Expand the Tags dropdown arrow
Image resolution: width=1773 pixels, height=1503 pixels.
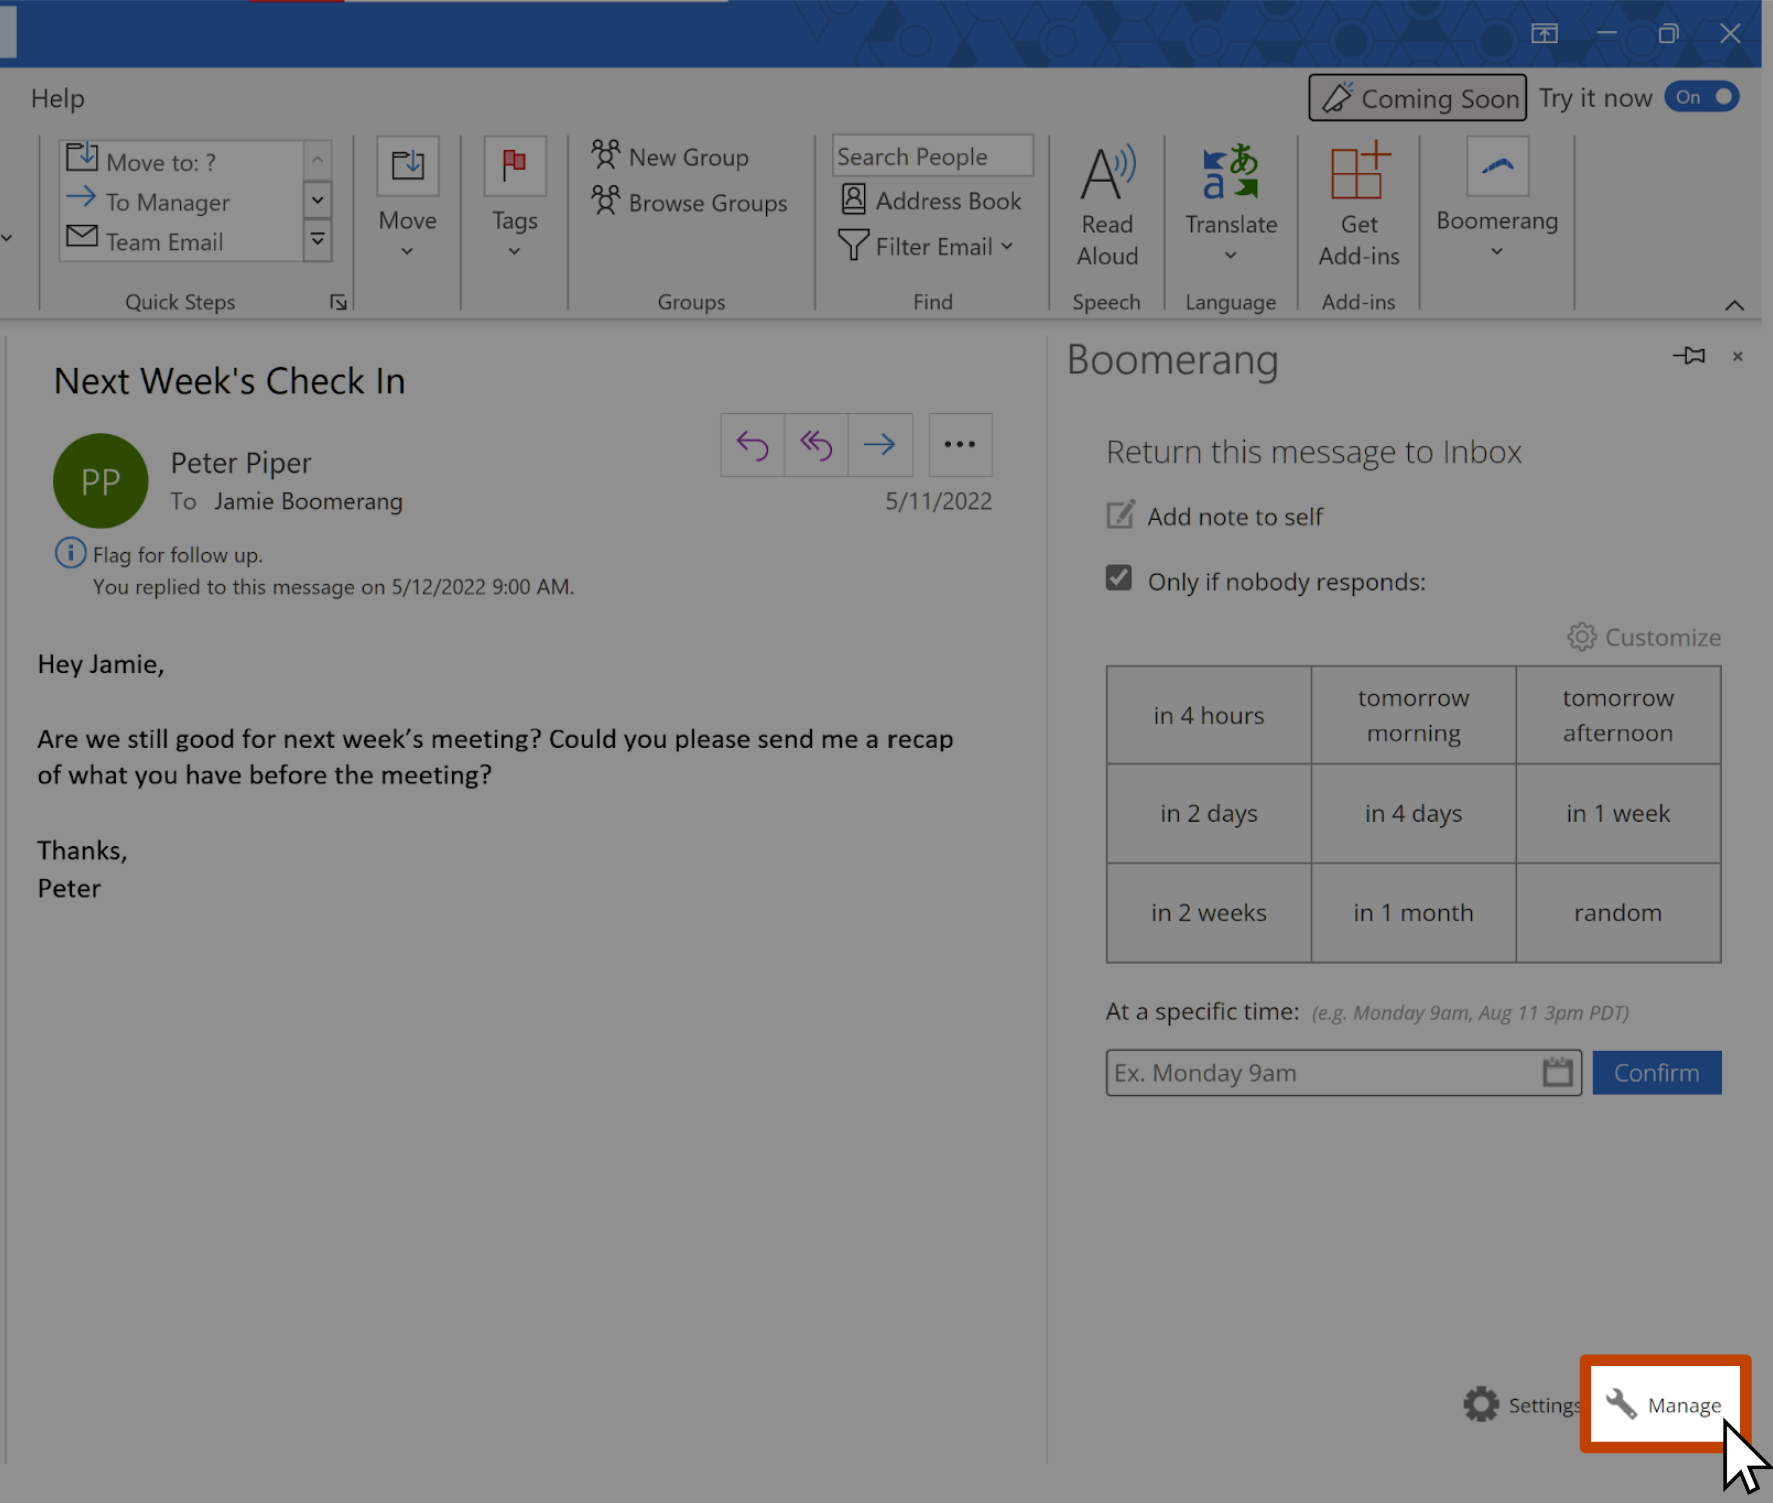(514, 251)
